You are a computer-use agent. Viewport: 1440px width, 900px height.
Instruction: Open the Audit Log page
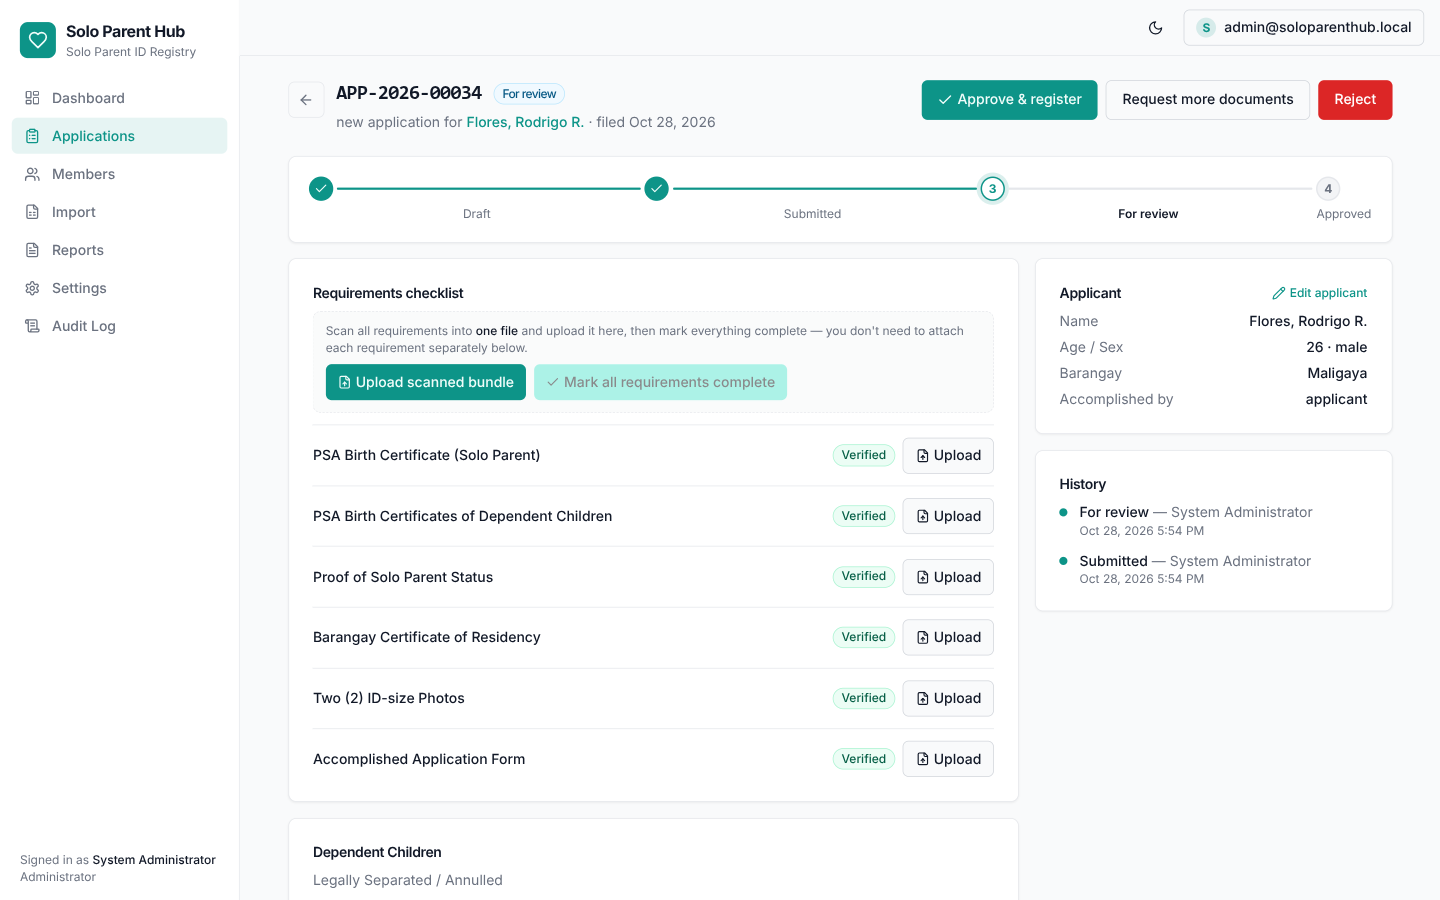tap(119, 326)
